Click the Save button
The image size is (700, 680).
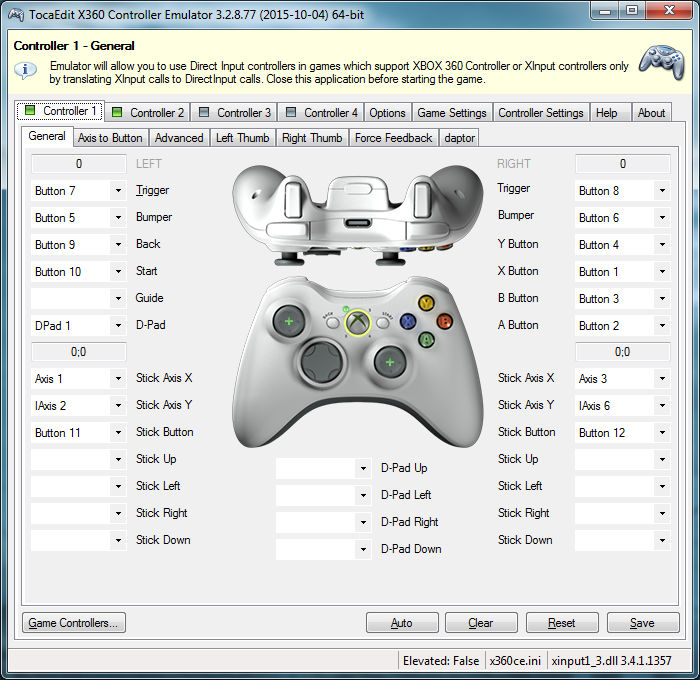click(642, 622)
